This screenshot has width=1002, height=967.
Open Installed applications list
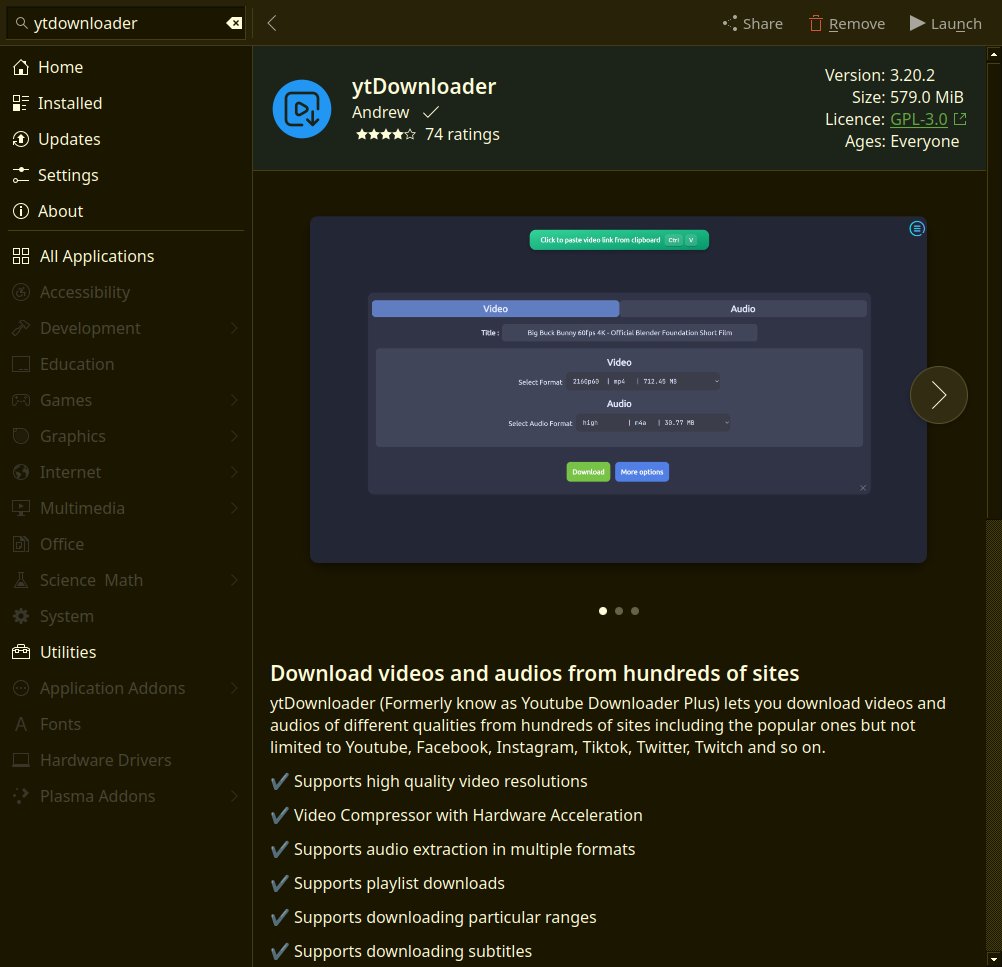tap(126, 103)
